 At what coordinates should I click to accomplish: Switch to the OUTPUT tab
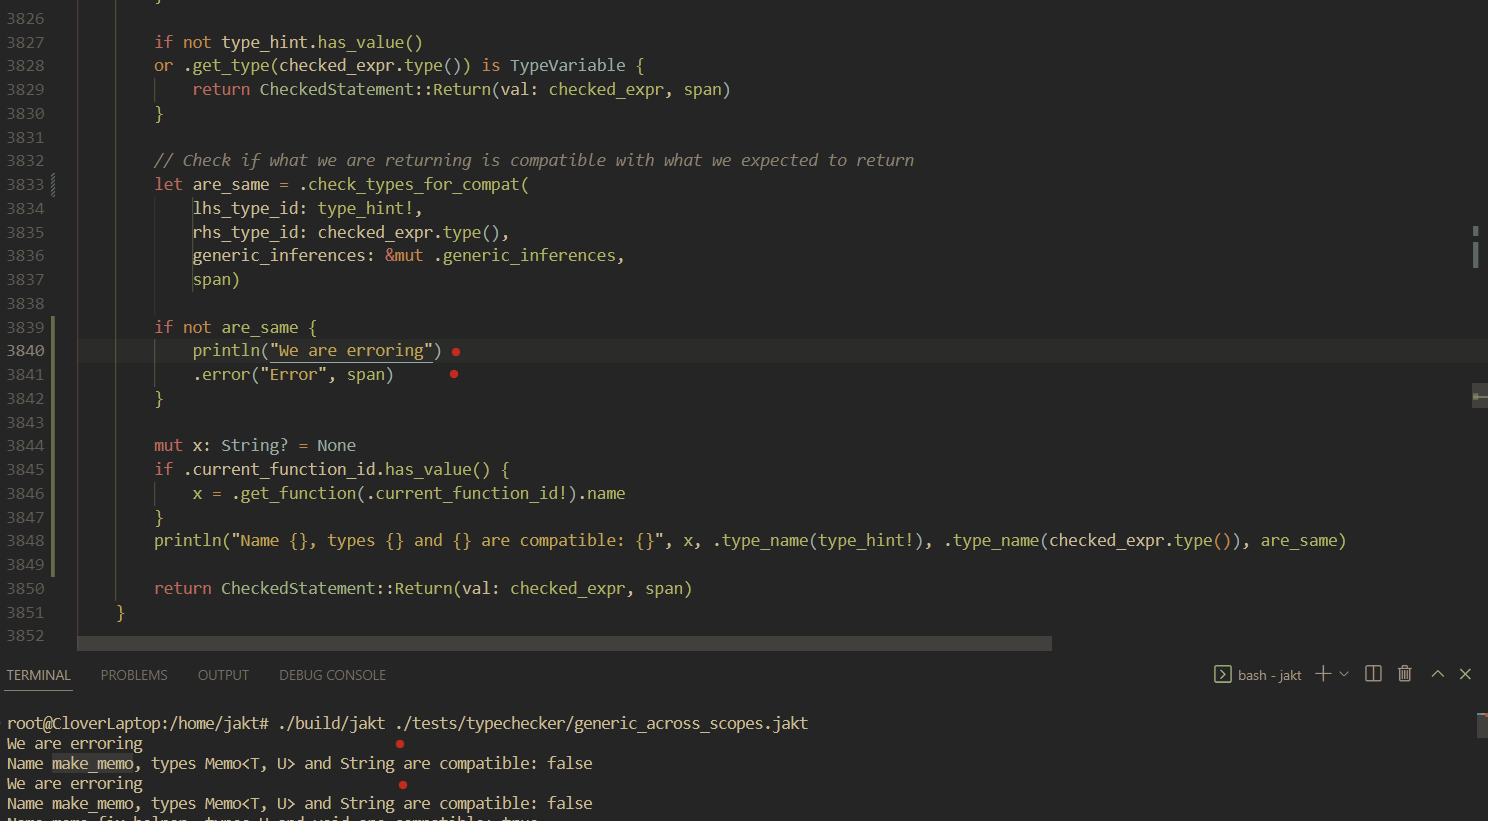[223, 675]
